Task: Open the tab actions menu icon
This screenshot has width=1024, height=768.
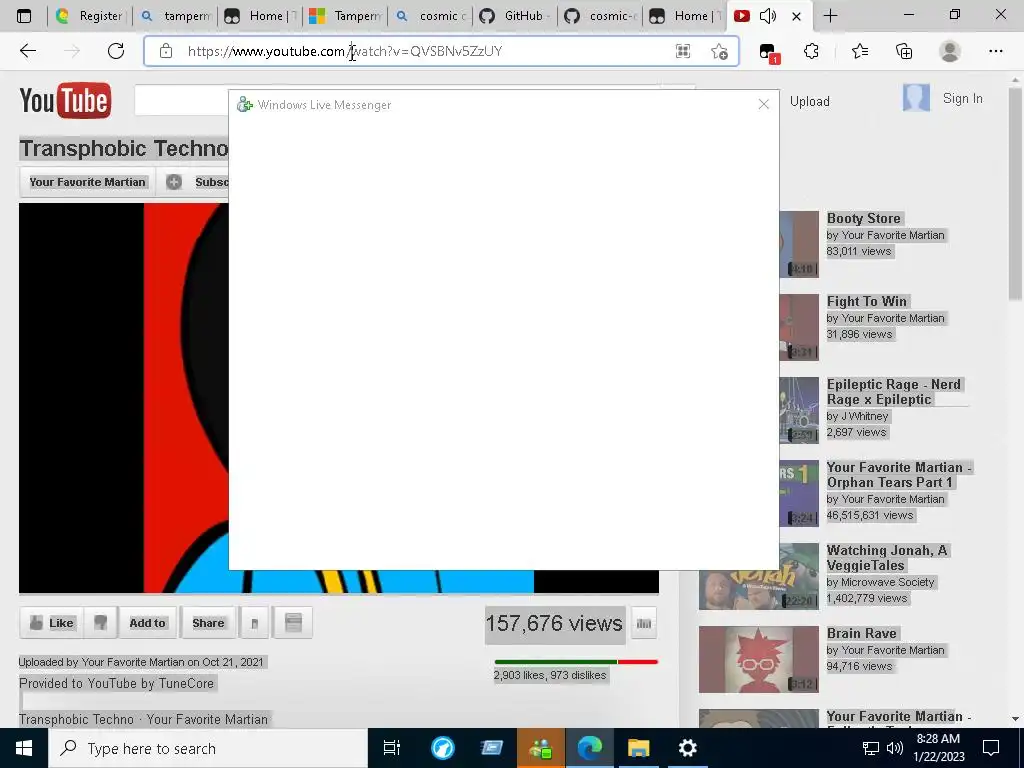Action: point(24,16)
